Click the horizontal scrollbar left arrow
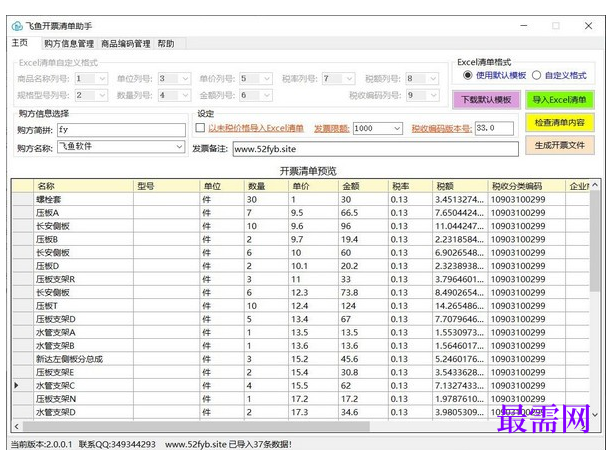This screenshot has width=609, height=450. tap(17, 426)
